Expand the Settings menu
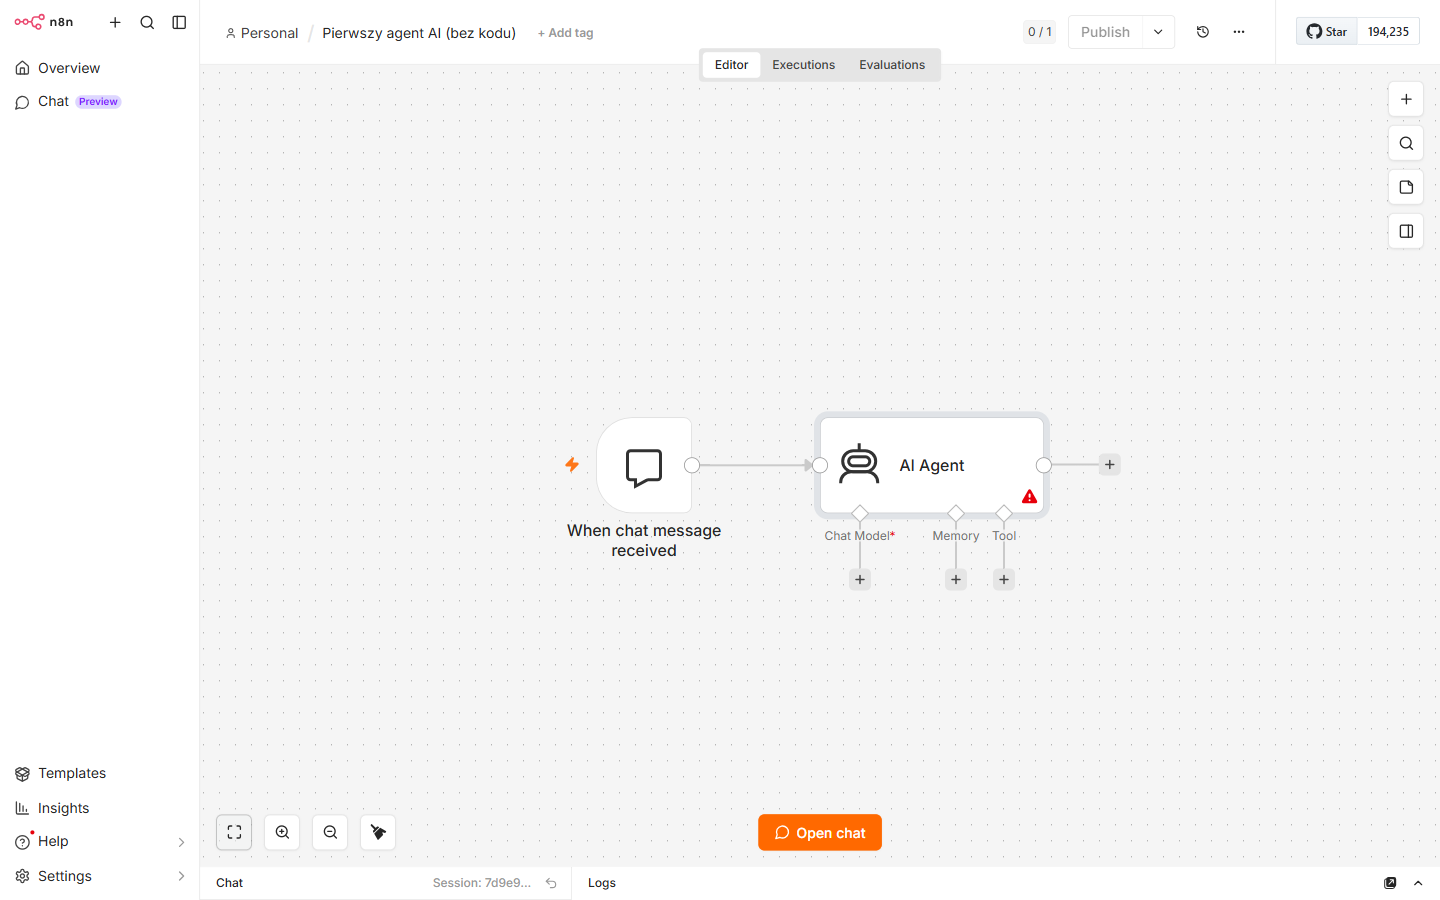Image resolution: width=1440 pixels, height=900 pixels. click(99, 876)
